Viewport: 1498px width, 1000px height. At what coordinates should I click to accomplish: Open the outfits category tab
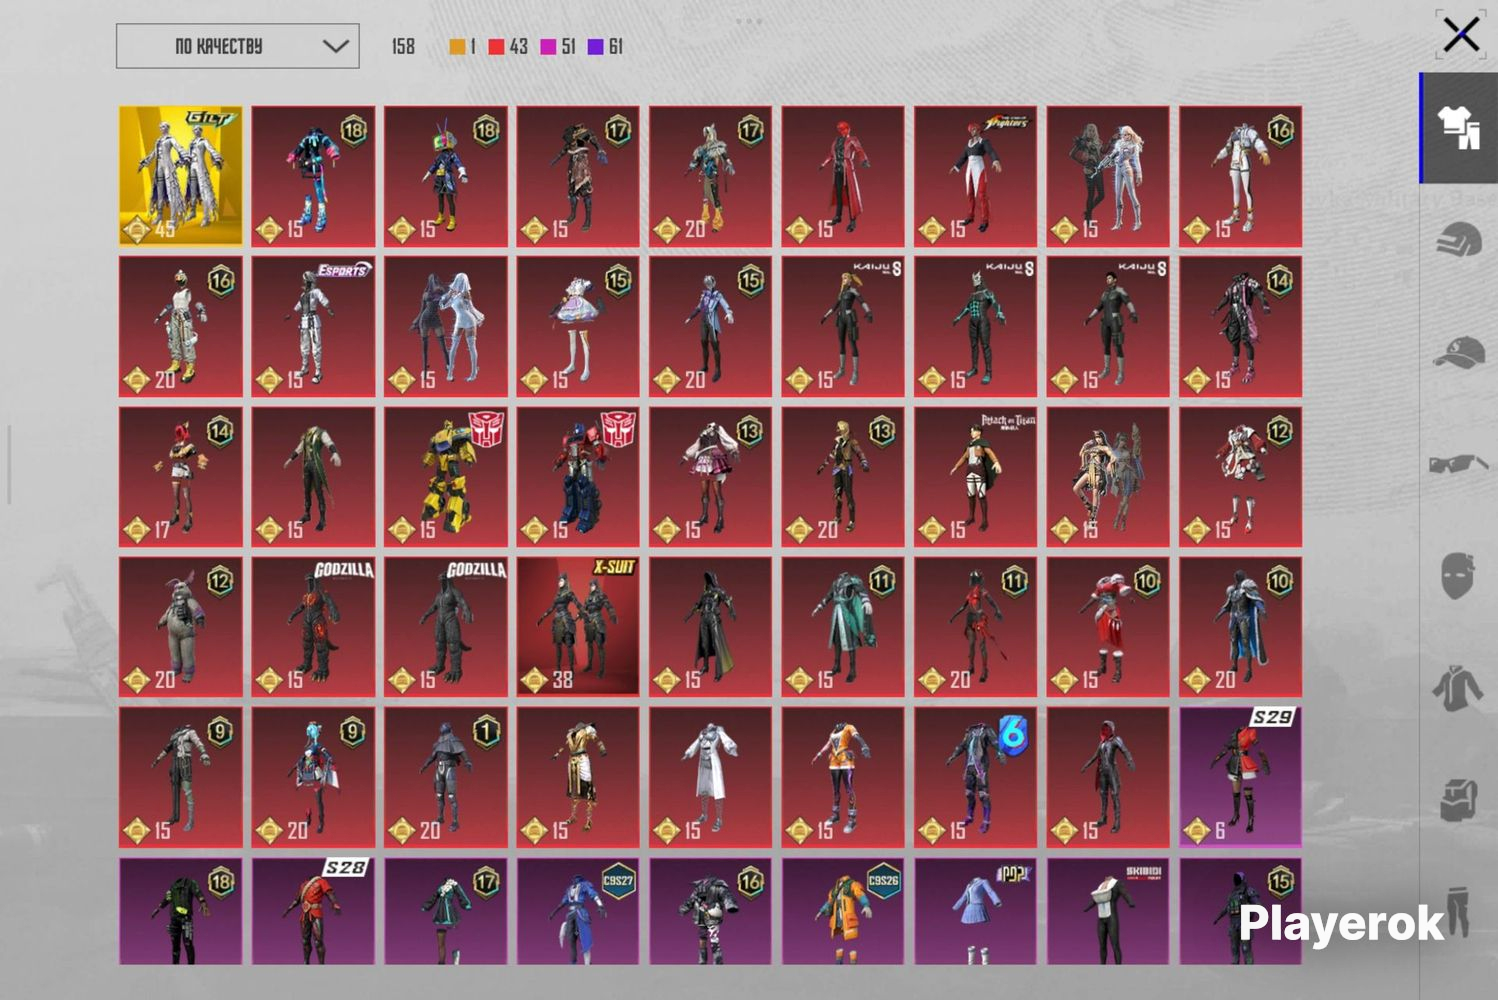tap(1458, 128)
